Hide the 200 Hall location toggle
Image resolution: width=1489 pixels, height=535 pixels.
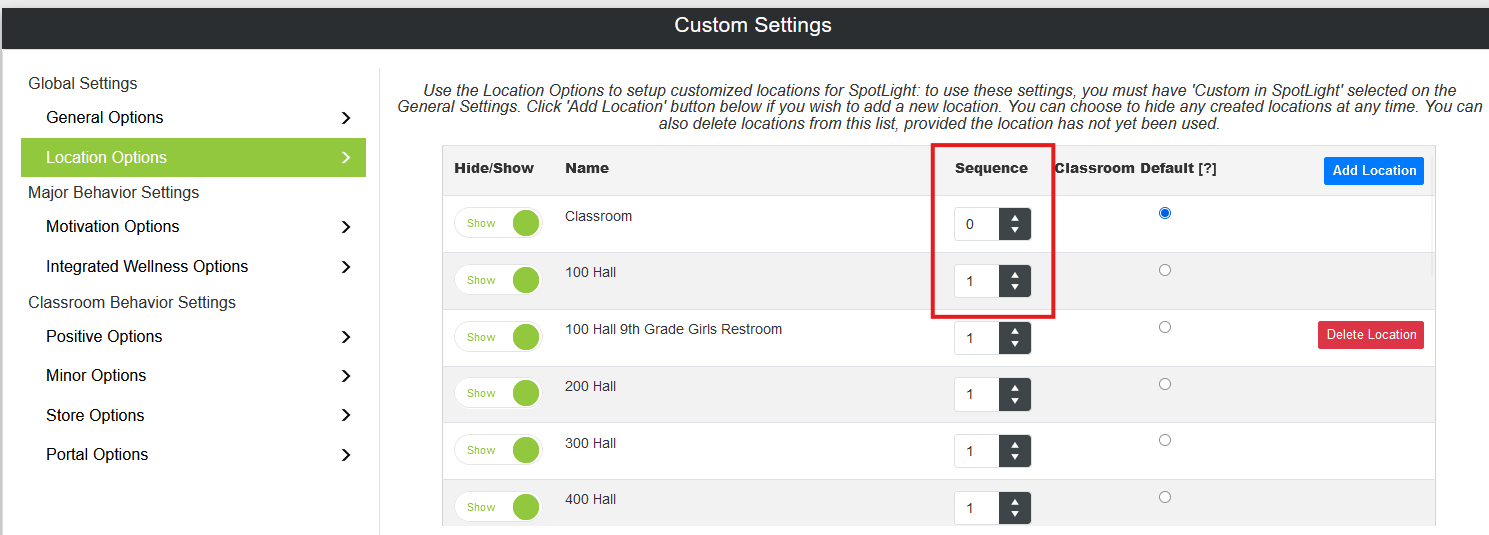pyautogui.click(x=498, y=393)
